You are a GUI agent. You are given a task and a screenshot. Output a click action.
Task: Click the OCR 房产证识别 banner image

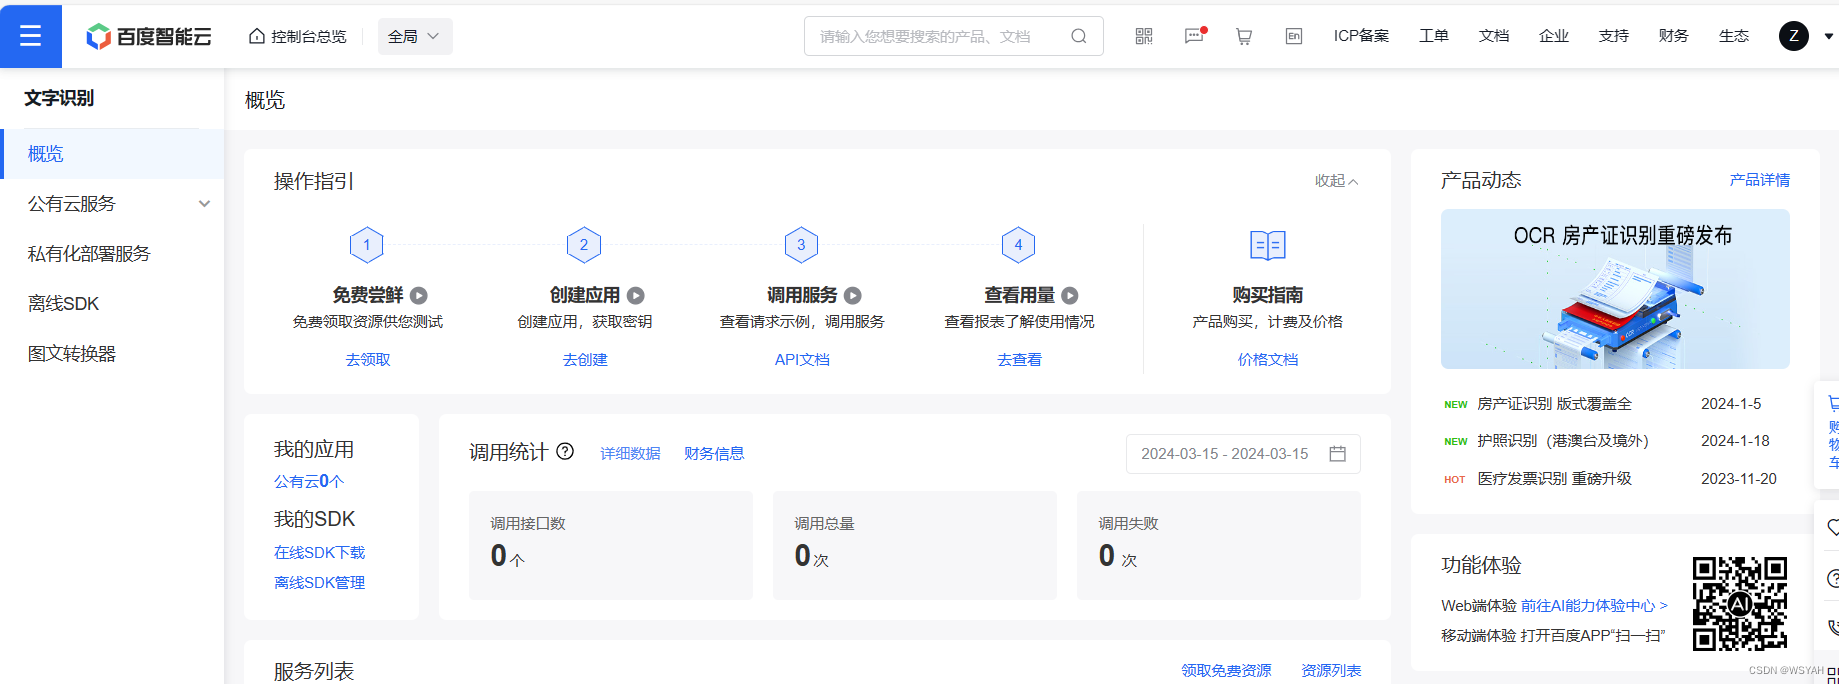click(1615, 289)
